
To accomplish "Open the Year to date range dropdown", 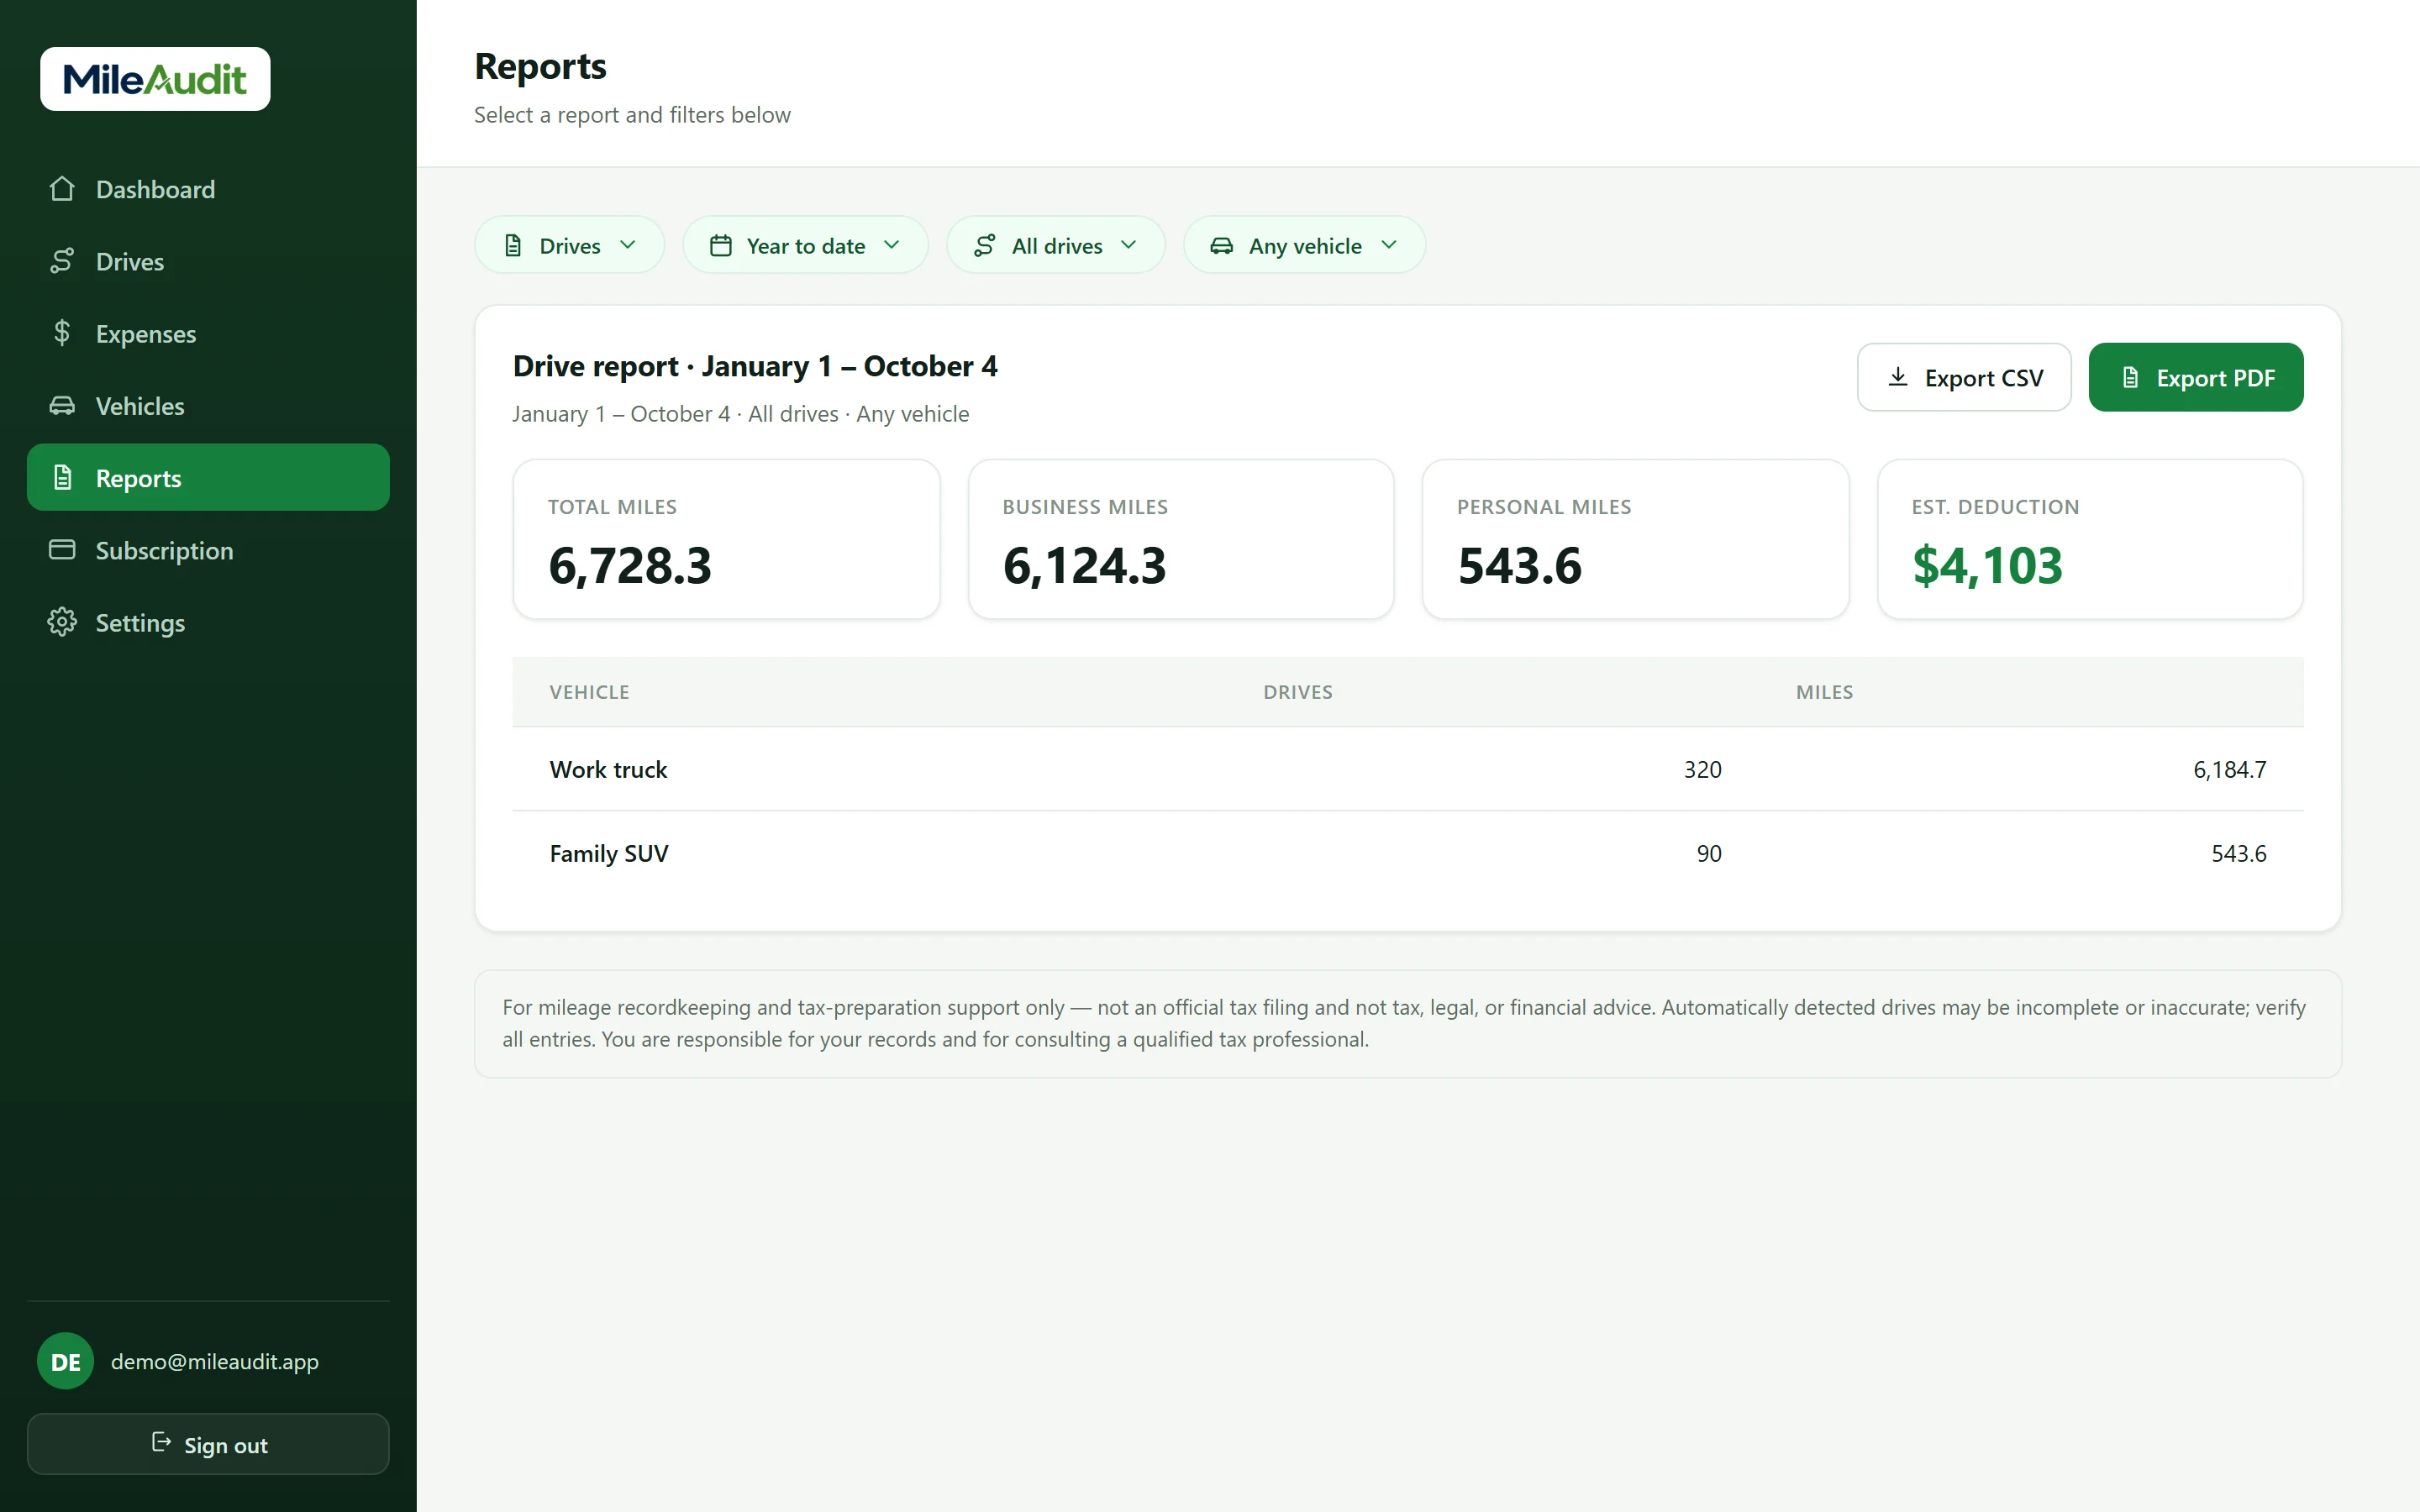I will point(805,245).
